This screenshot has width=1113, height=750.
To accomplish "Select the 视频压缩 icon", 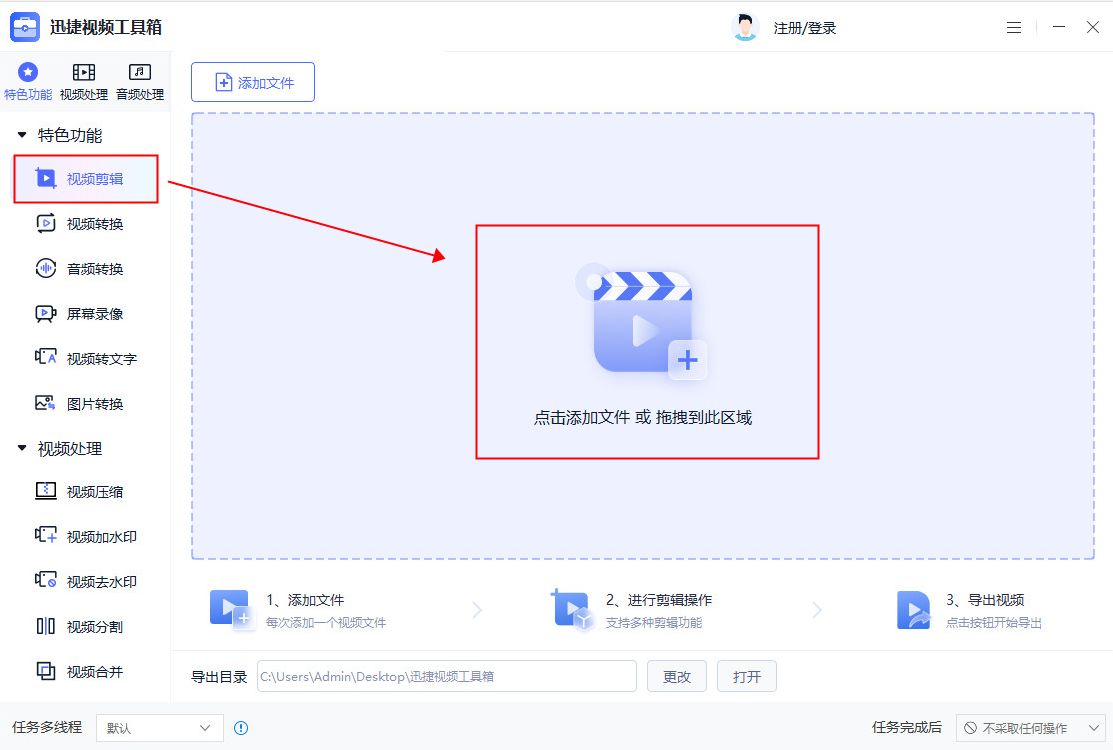I will click(45, 490).
